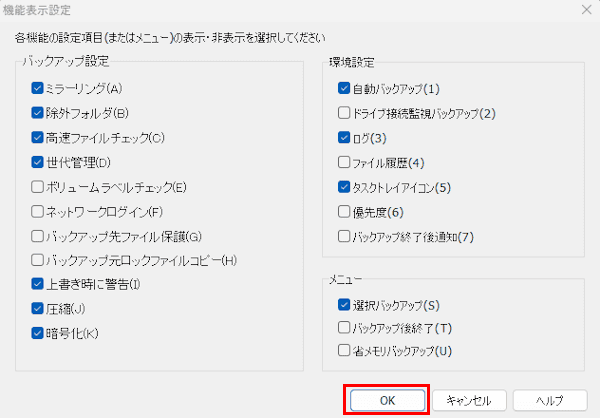
Task: Disable the 除外フォルダ(B) option
Action: point(37,113)
